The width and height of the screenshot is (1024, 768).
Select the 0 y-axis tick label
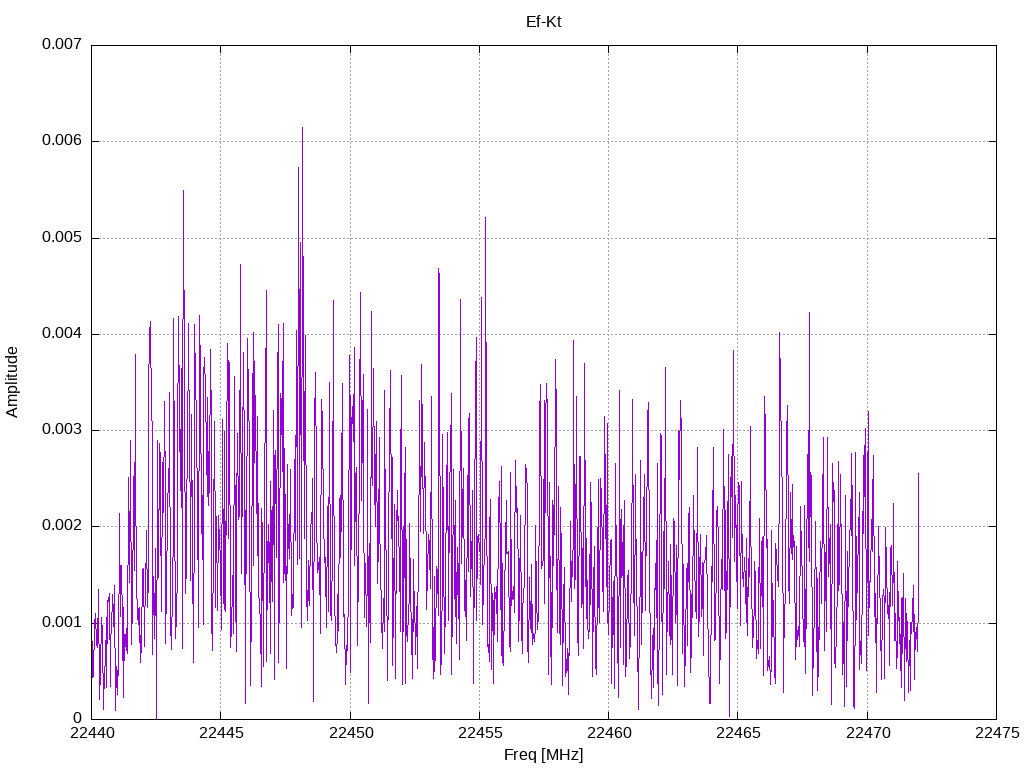point(78,718)
